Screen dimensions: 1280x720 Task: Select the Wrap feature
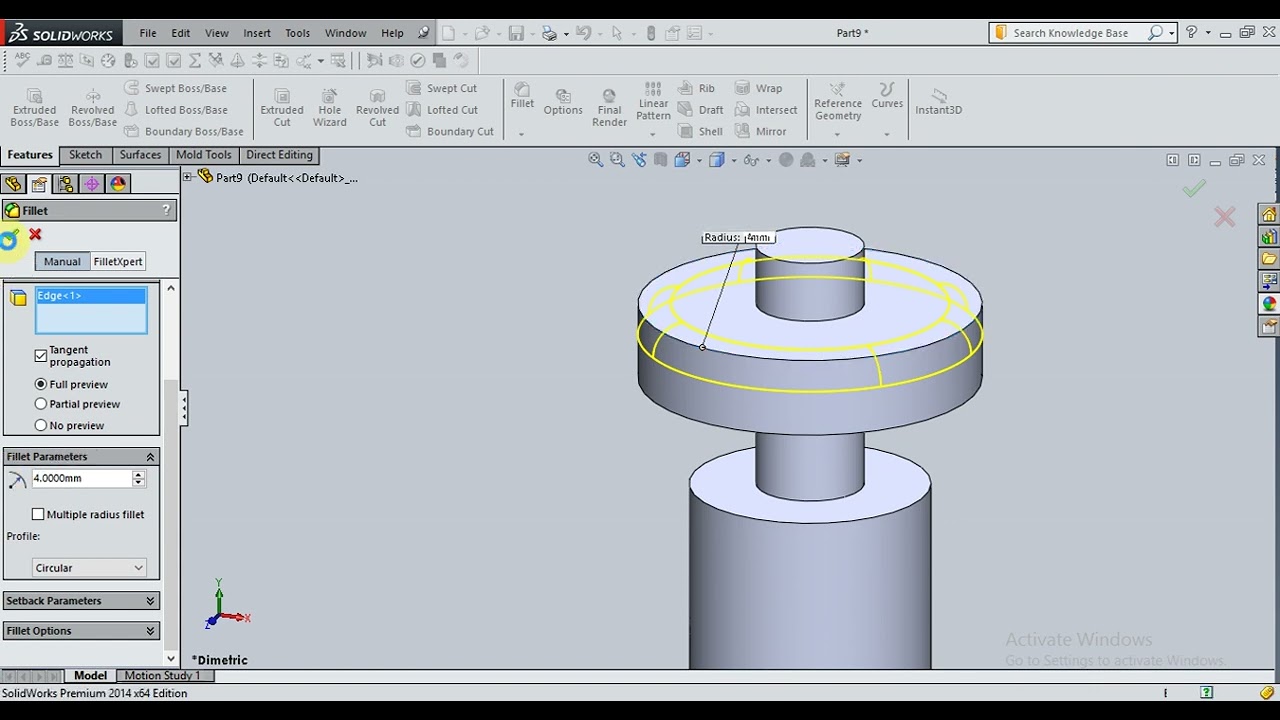click(758, 88)
